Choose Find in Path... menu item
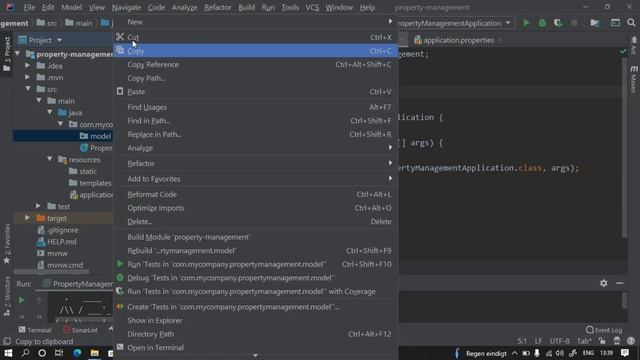The image size is (640, 360). 255,120
